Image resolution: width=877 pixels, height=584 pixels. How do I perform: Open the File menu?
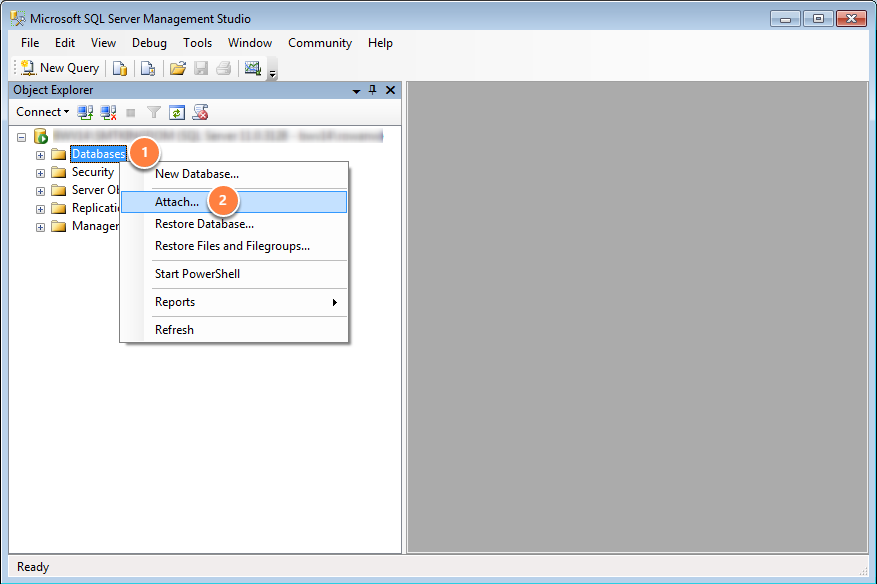(x=30, y=43)
